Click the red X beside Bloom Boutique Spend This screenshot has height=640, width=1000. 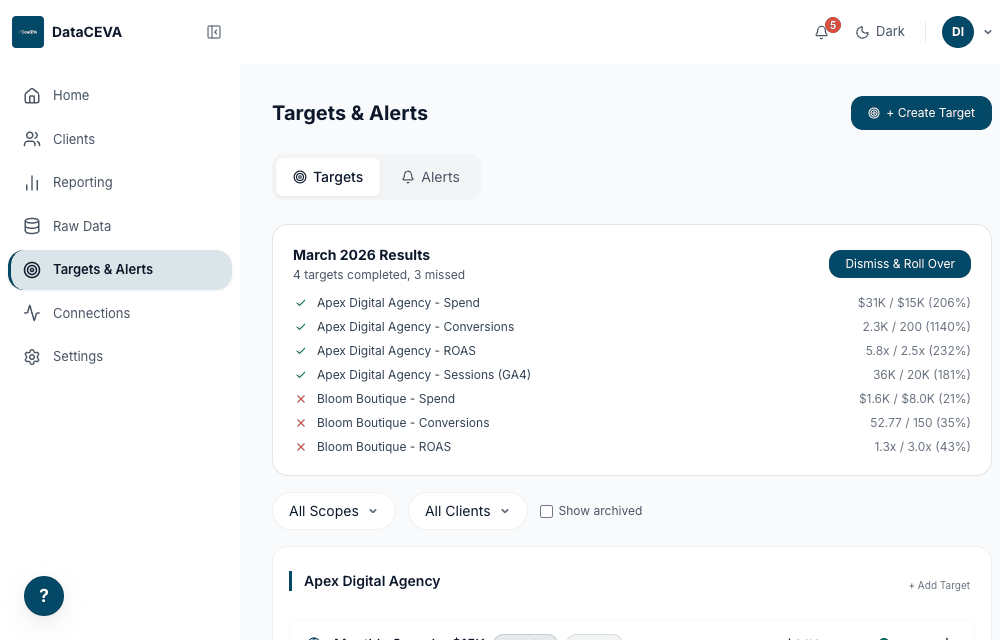pyautogui.click(x=301, y=399)
